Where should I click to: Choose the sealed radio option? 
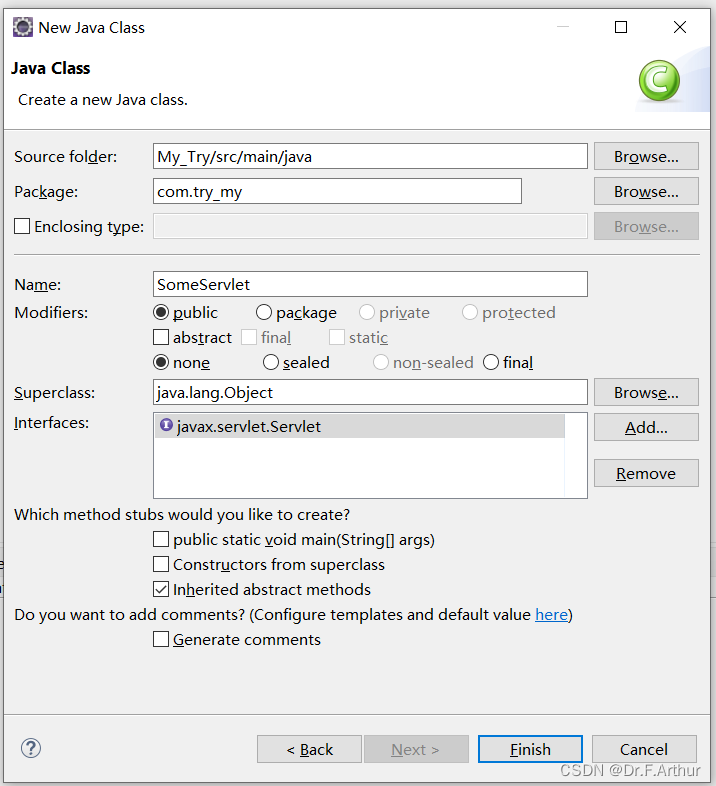pos(271,362)
